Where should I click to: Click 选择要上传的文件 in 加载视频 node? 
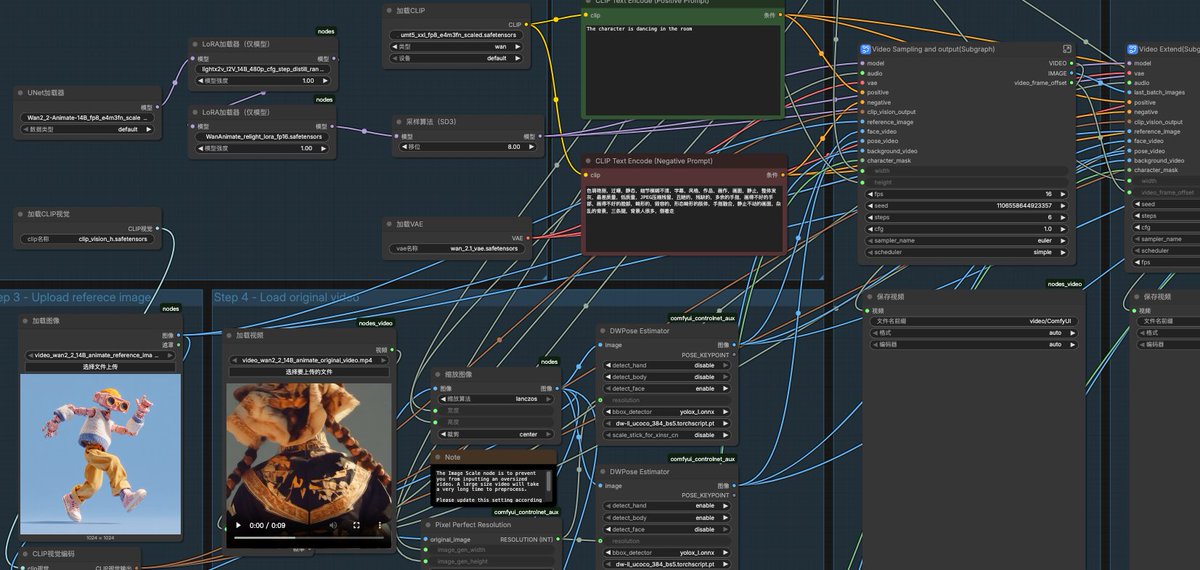click(x=309, y=371)
